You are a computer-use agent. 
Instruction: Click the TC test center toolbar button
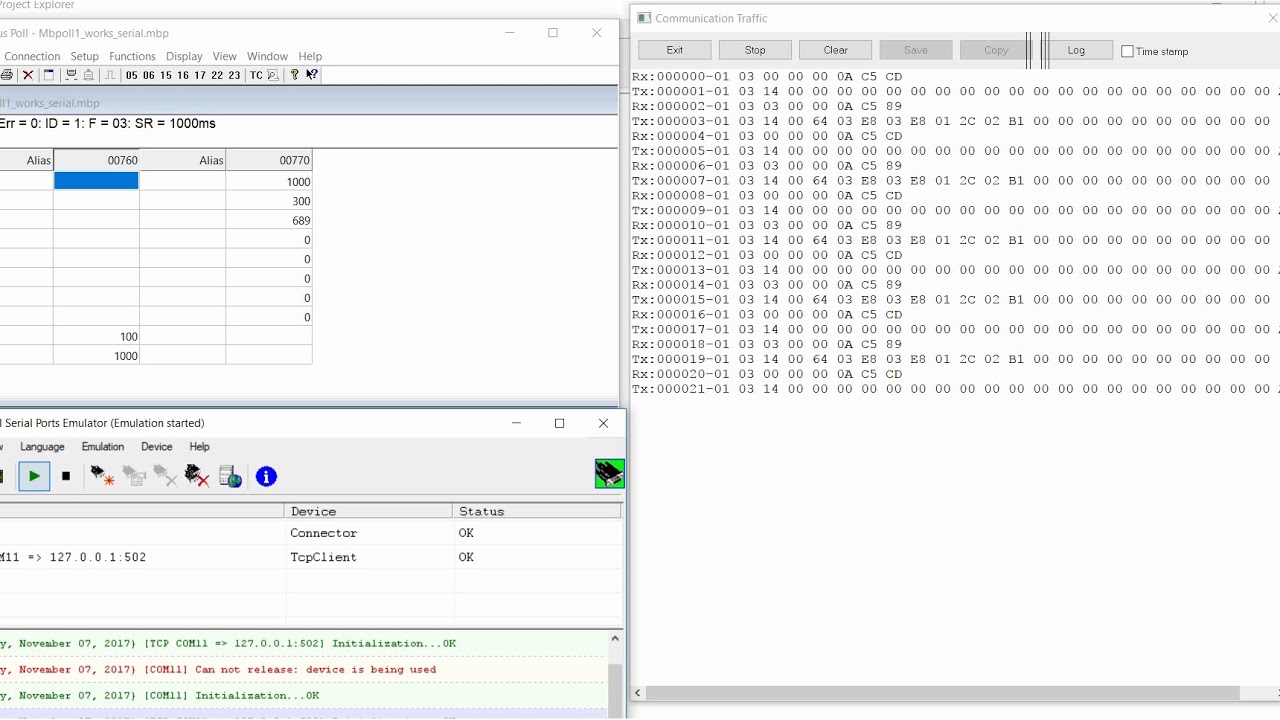point(256,75)
